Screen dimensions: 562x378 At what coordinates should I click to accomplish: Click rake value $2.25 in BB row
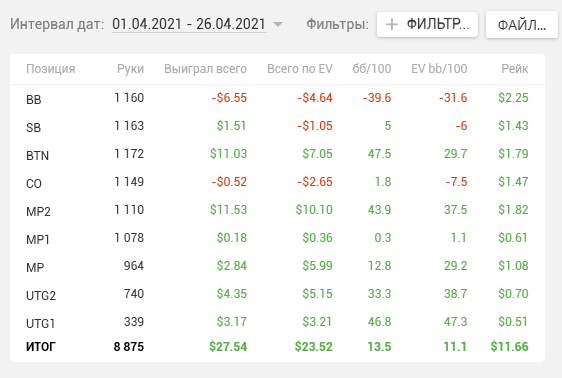[513, 97]
